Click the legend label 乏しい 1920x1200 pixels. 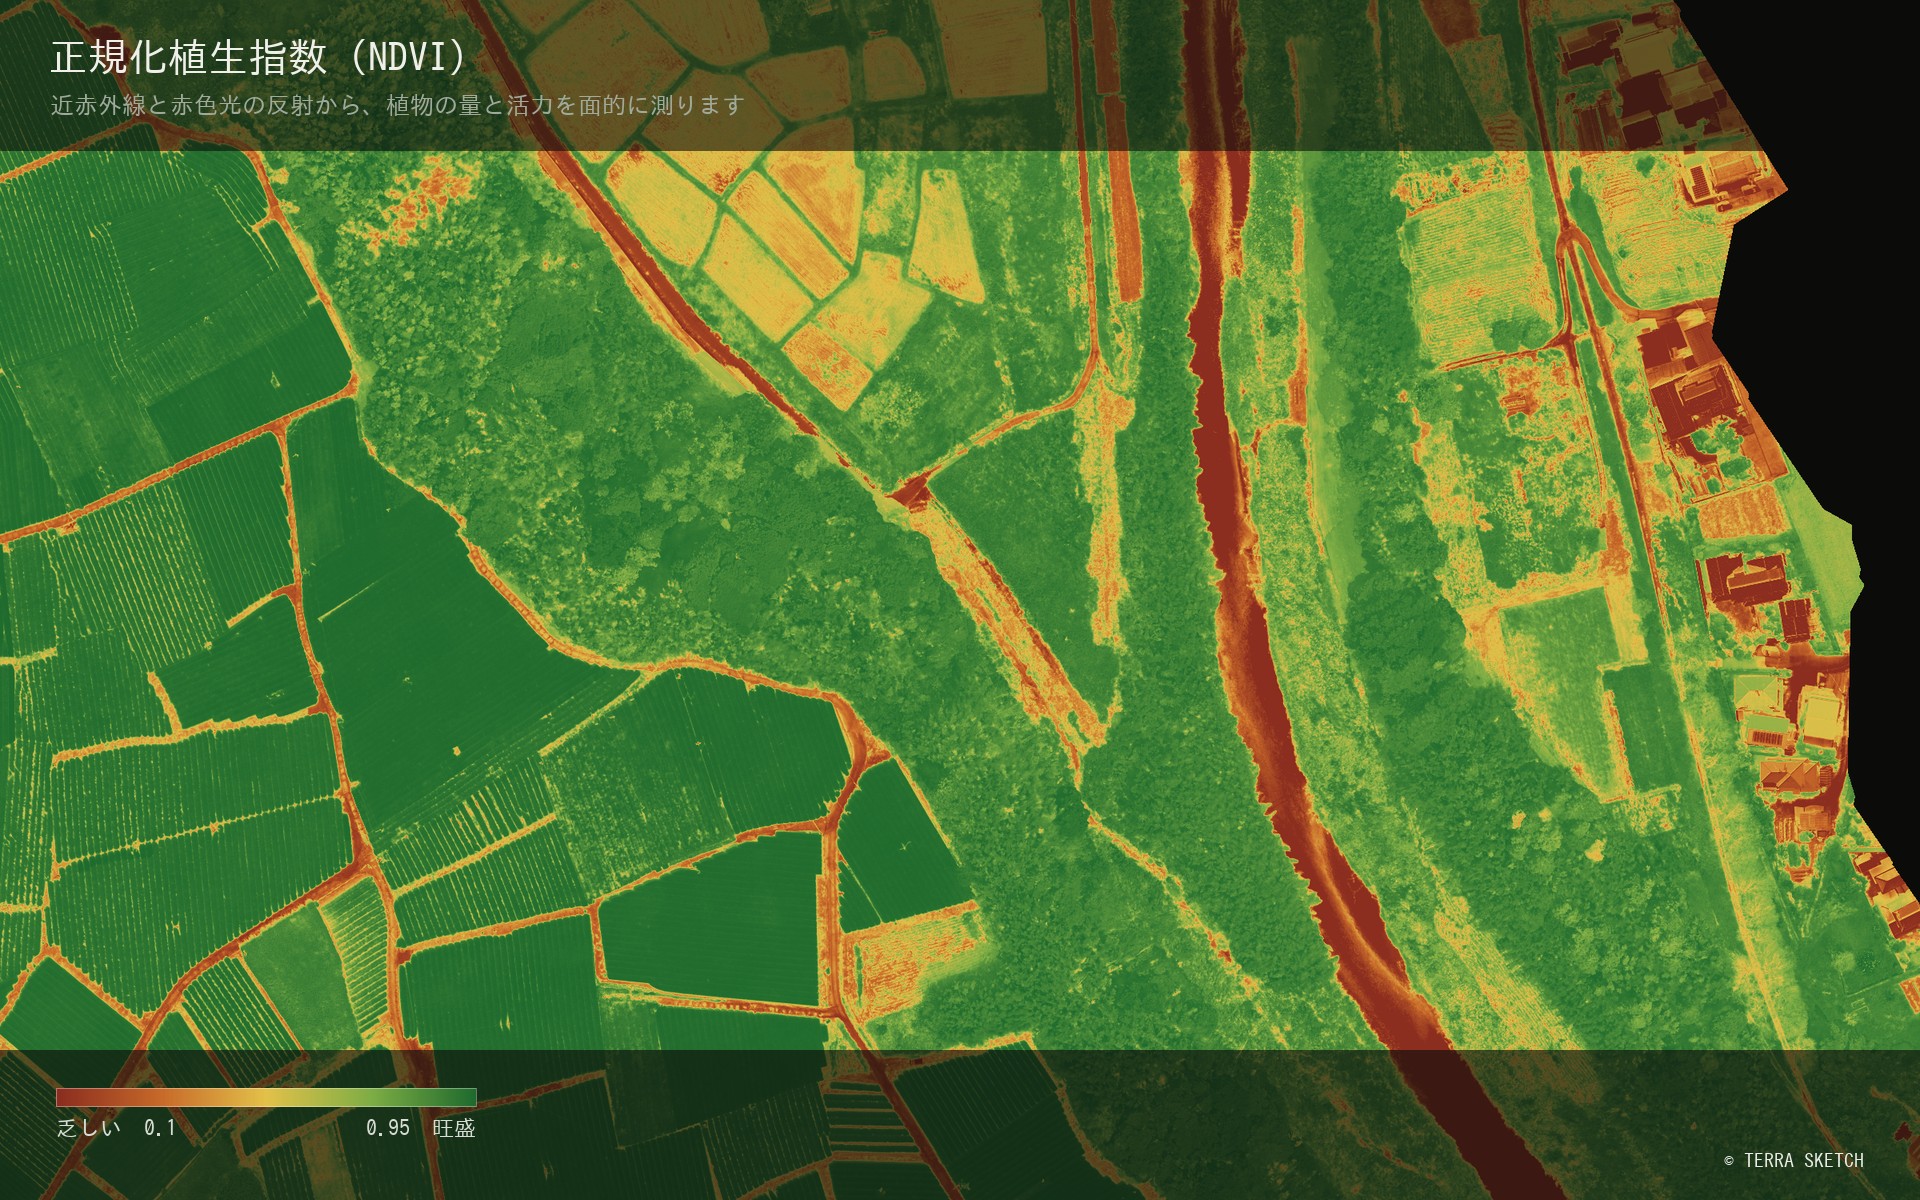point(89,1128)
